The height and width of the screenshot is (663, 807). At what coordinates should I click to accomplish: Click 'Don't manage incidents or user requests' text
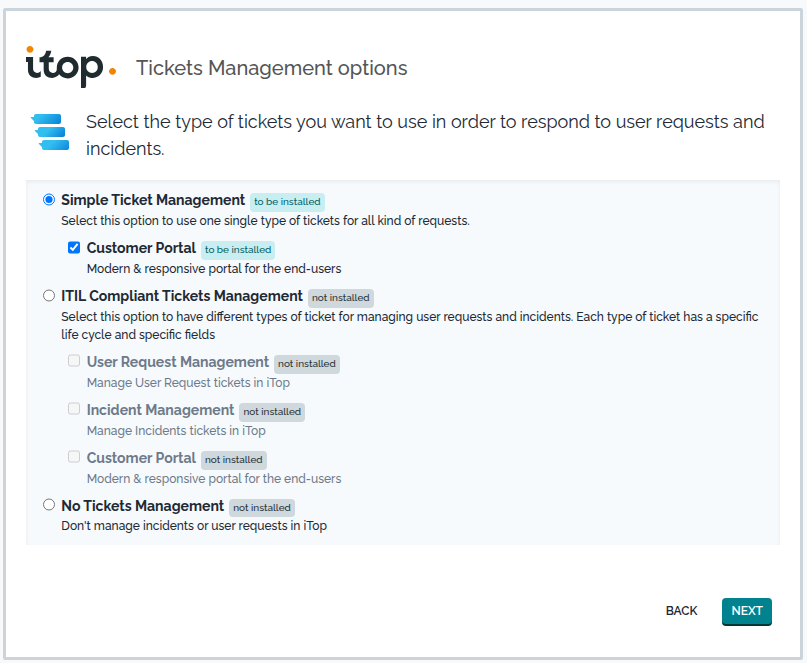[194, 526]
